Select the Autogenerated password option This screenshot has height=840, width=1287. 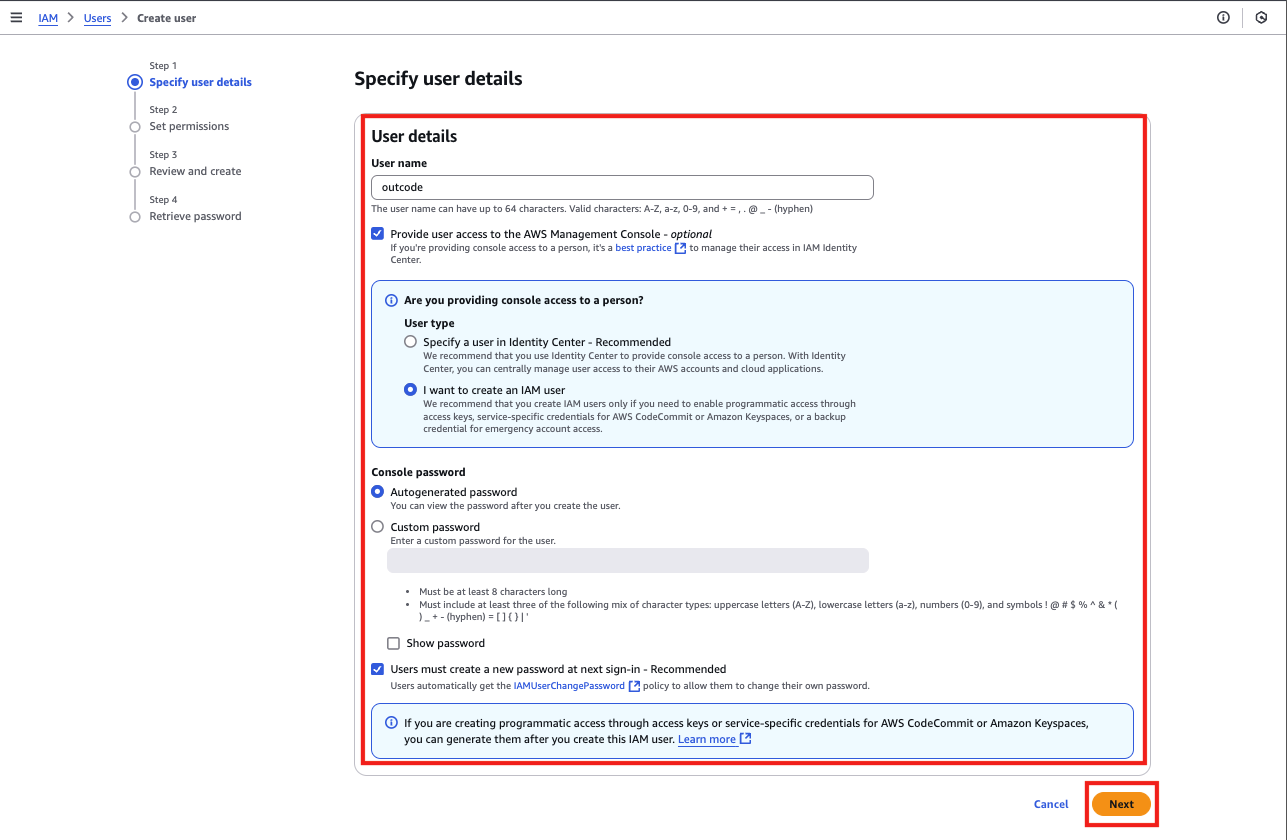[377, 492]
